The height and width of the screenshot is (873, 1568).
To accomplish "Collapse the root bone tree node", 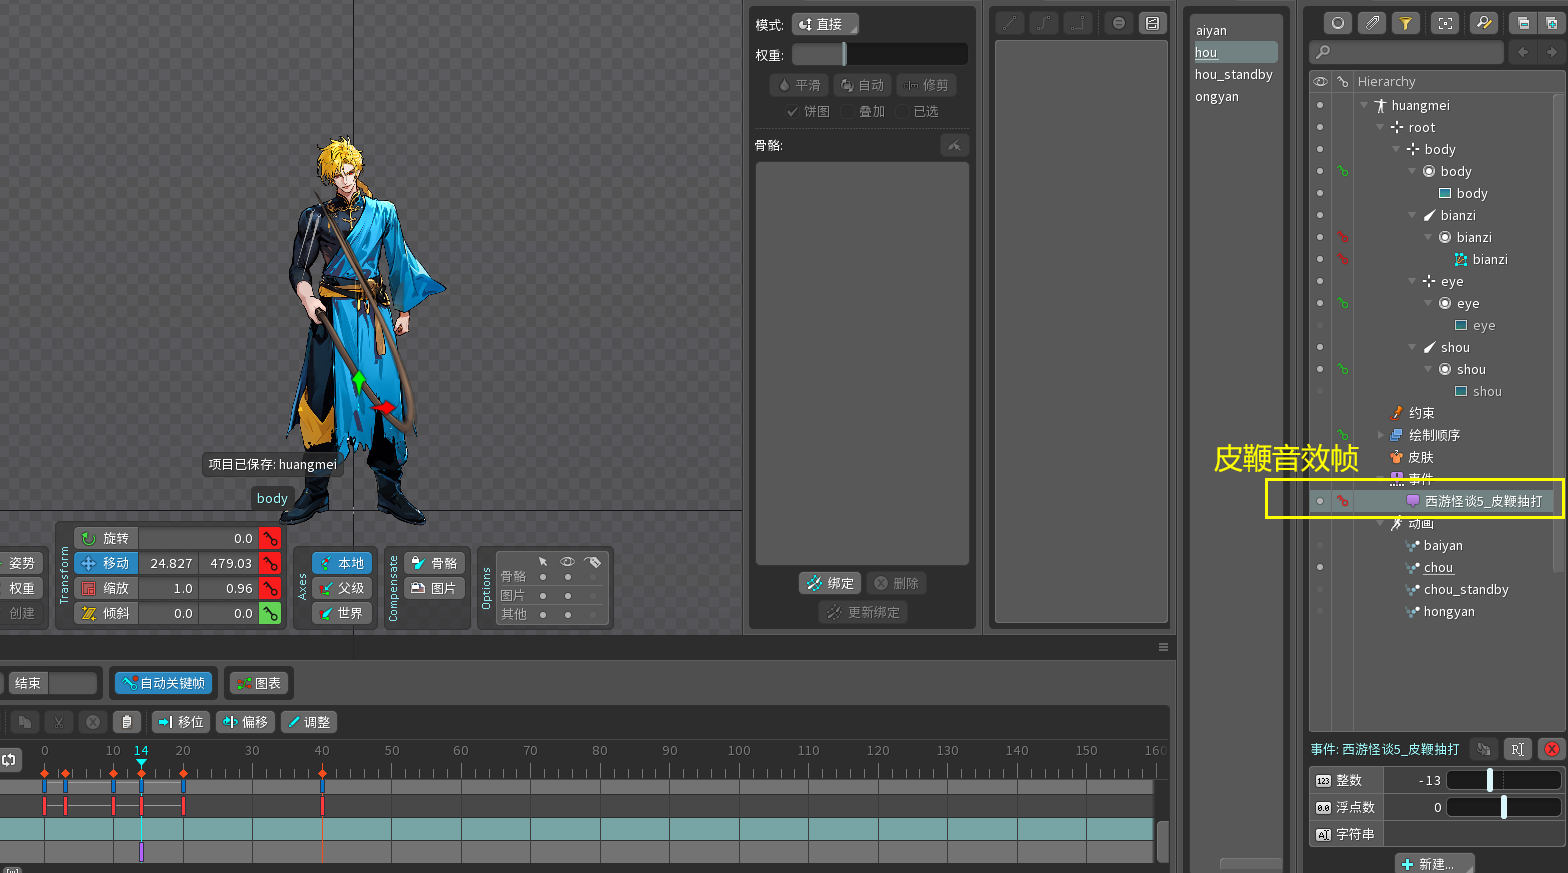I will coord(1380,127).
